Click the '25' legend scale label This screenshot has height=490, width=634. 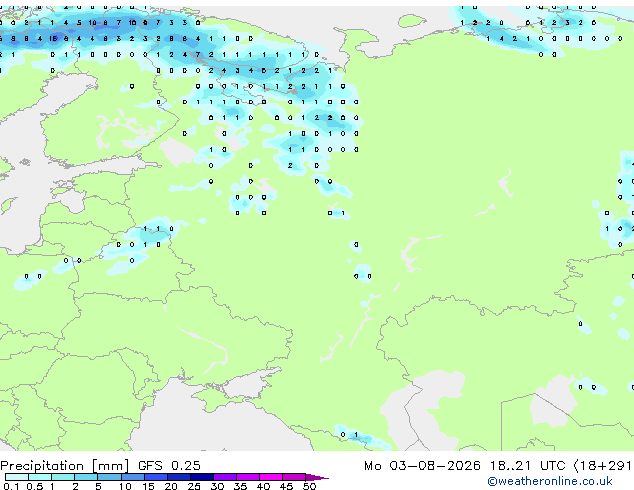pos(194,486)
